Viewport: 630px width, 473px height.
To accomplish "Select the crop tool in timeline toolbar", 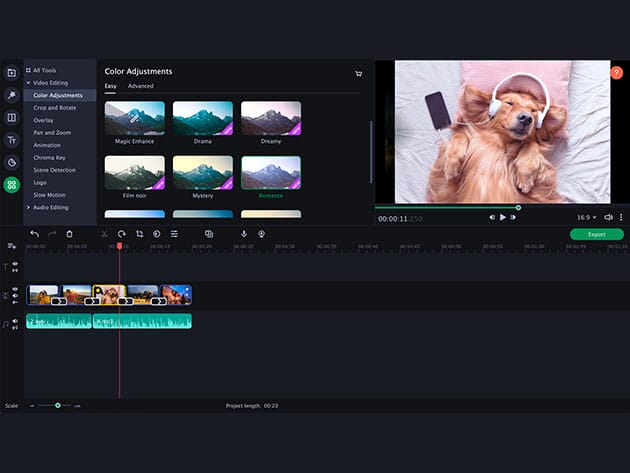I will 139,234.
